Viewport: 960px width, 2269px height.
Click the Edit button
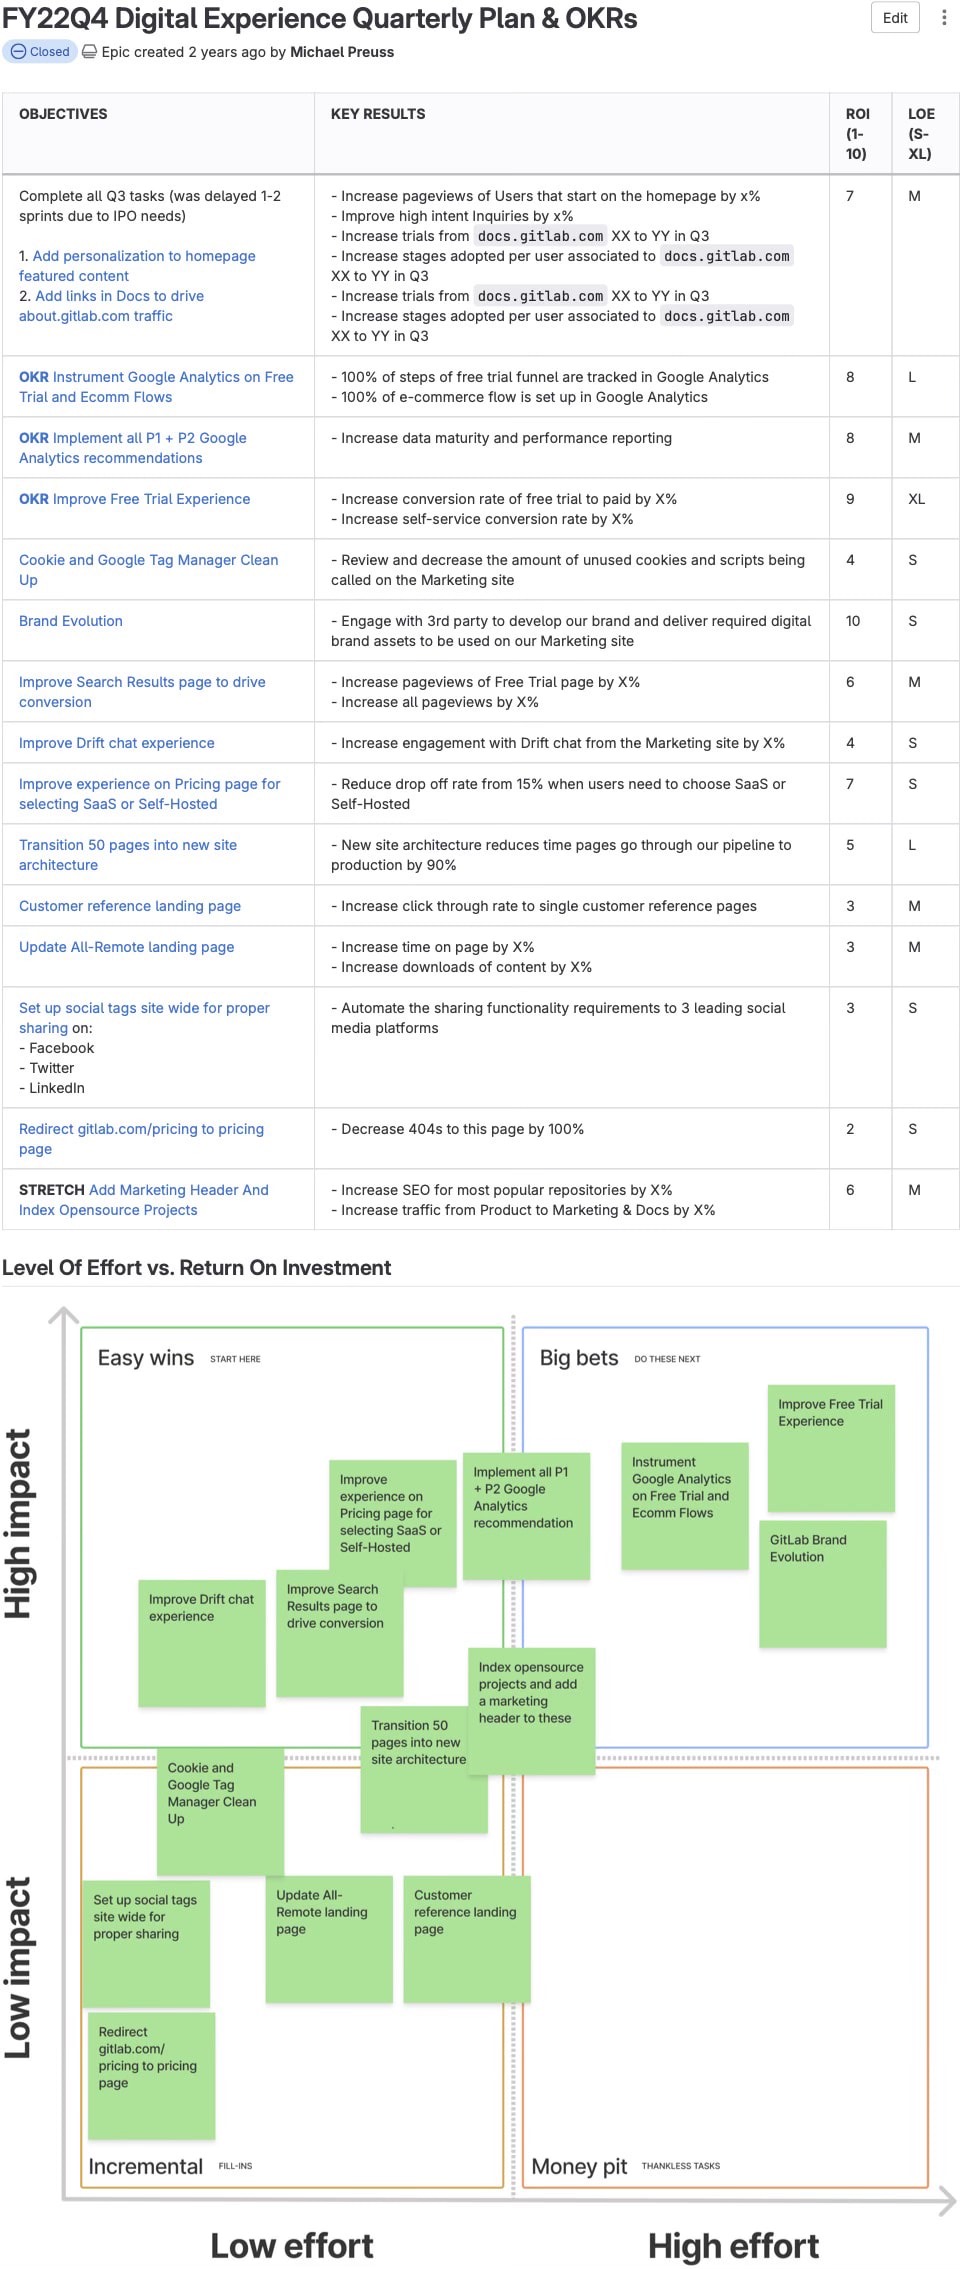(x=894, y=18)
